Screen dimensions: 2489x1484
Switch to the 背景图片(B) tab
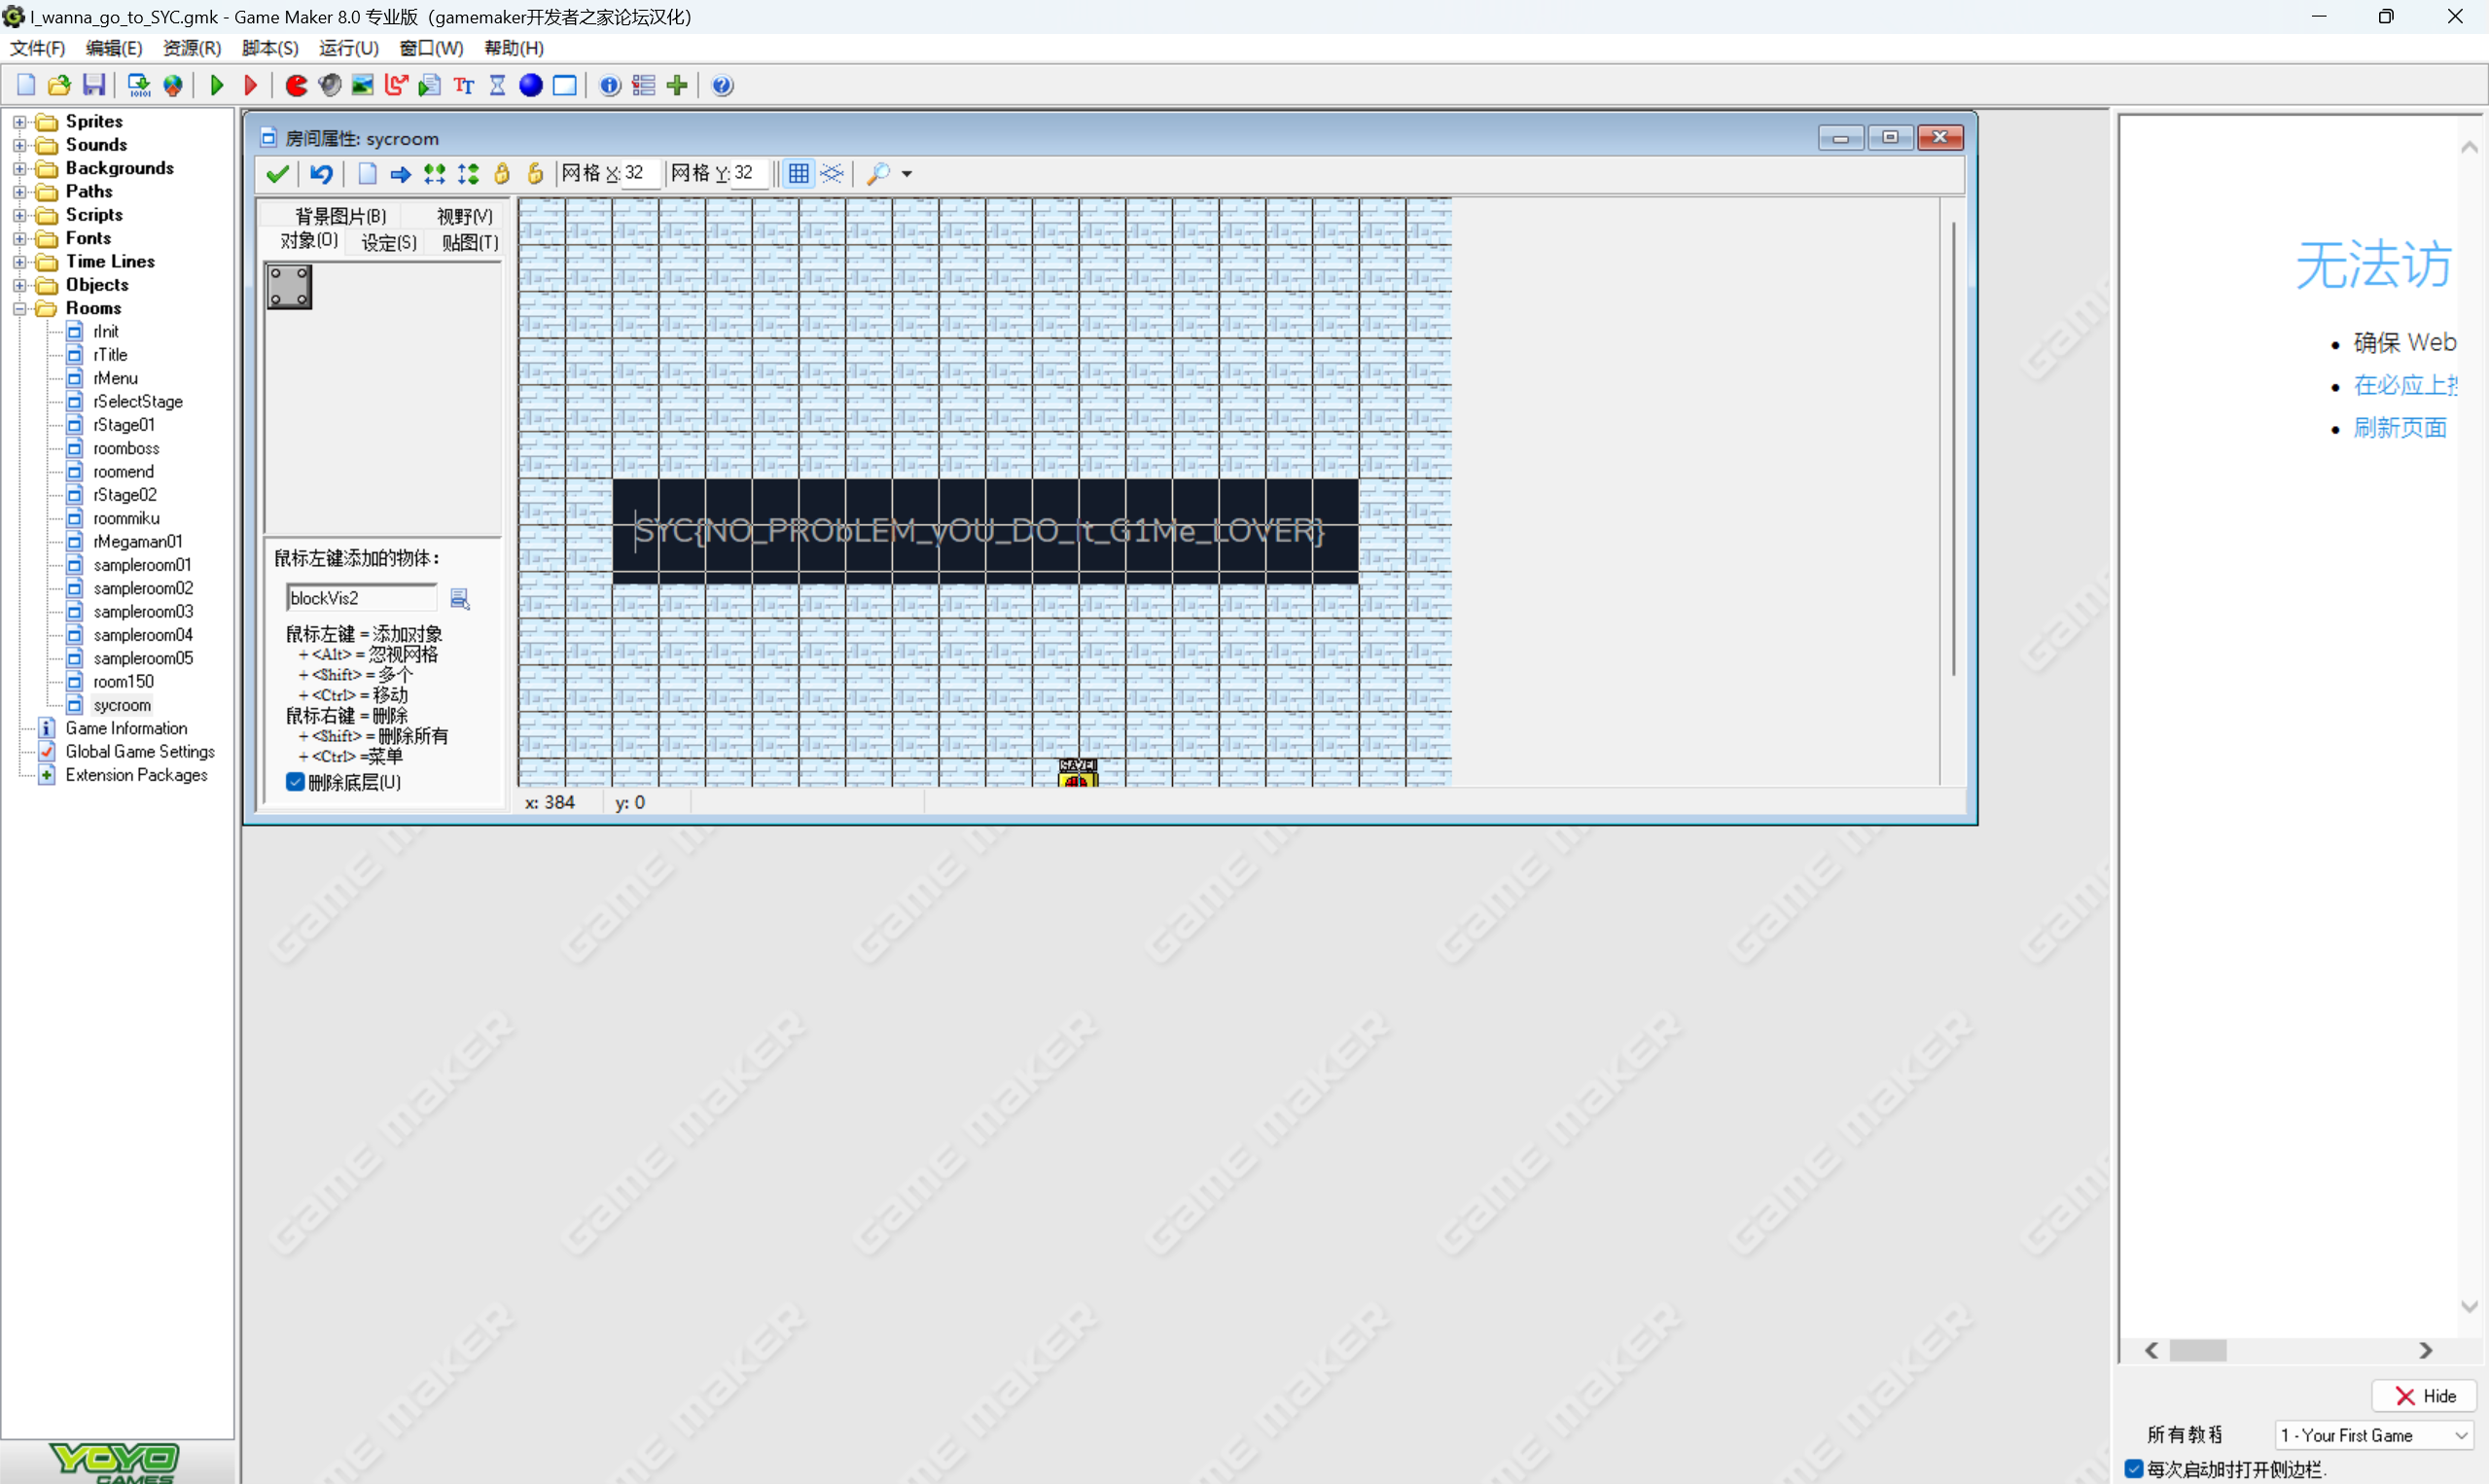[340, 216]
